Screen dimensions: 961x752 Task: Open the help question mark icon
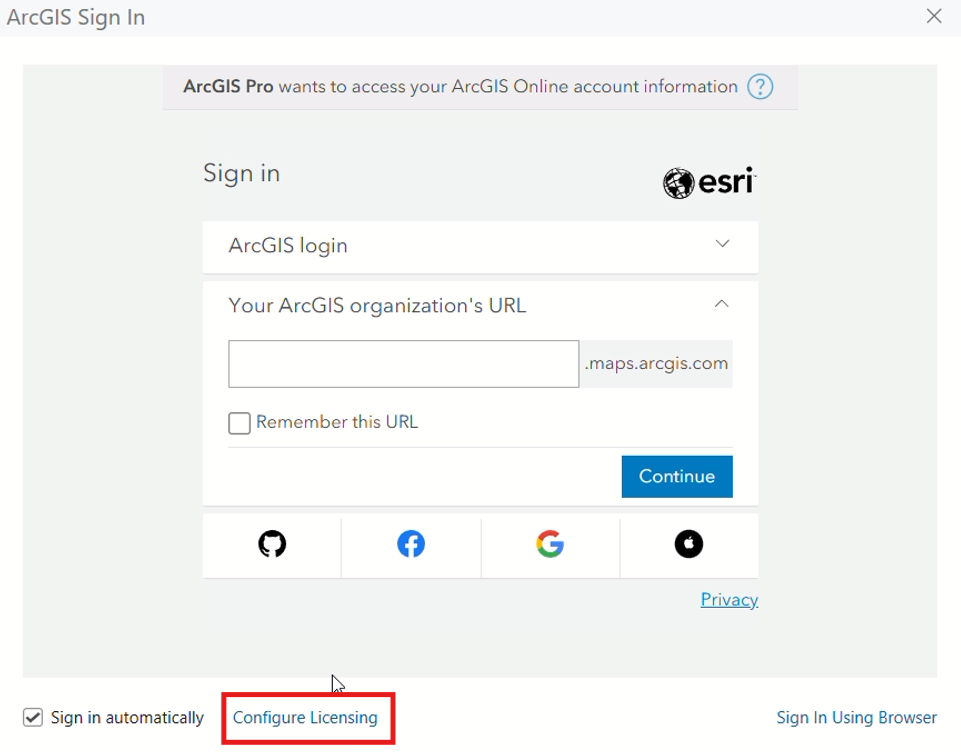coord(759,87)
